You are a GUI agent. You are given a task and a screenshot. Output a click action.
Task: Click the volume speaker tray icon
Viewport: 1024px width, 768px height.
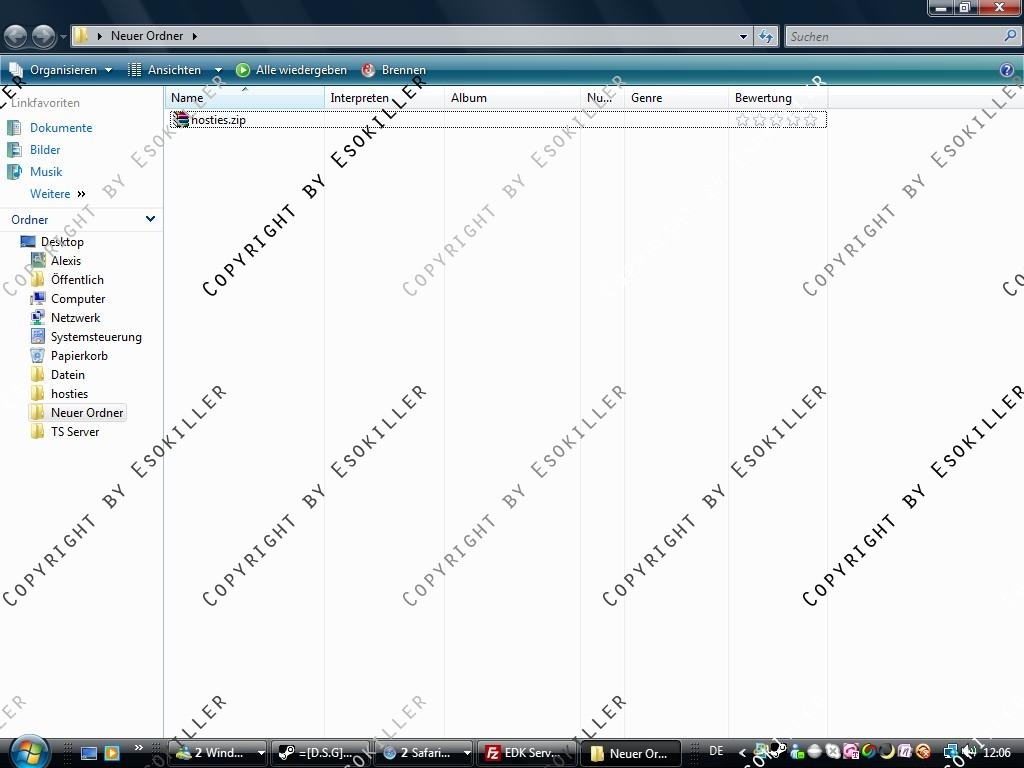pyautogui.click(x=968, y=752)
